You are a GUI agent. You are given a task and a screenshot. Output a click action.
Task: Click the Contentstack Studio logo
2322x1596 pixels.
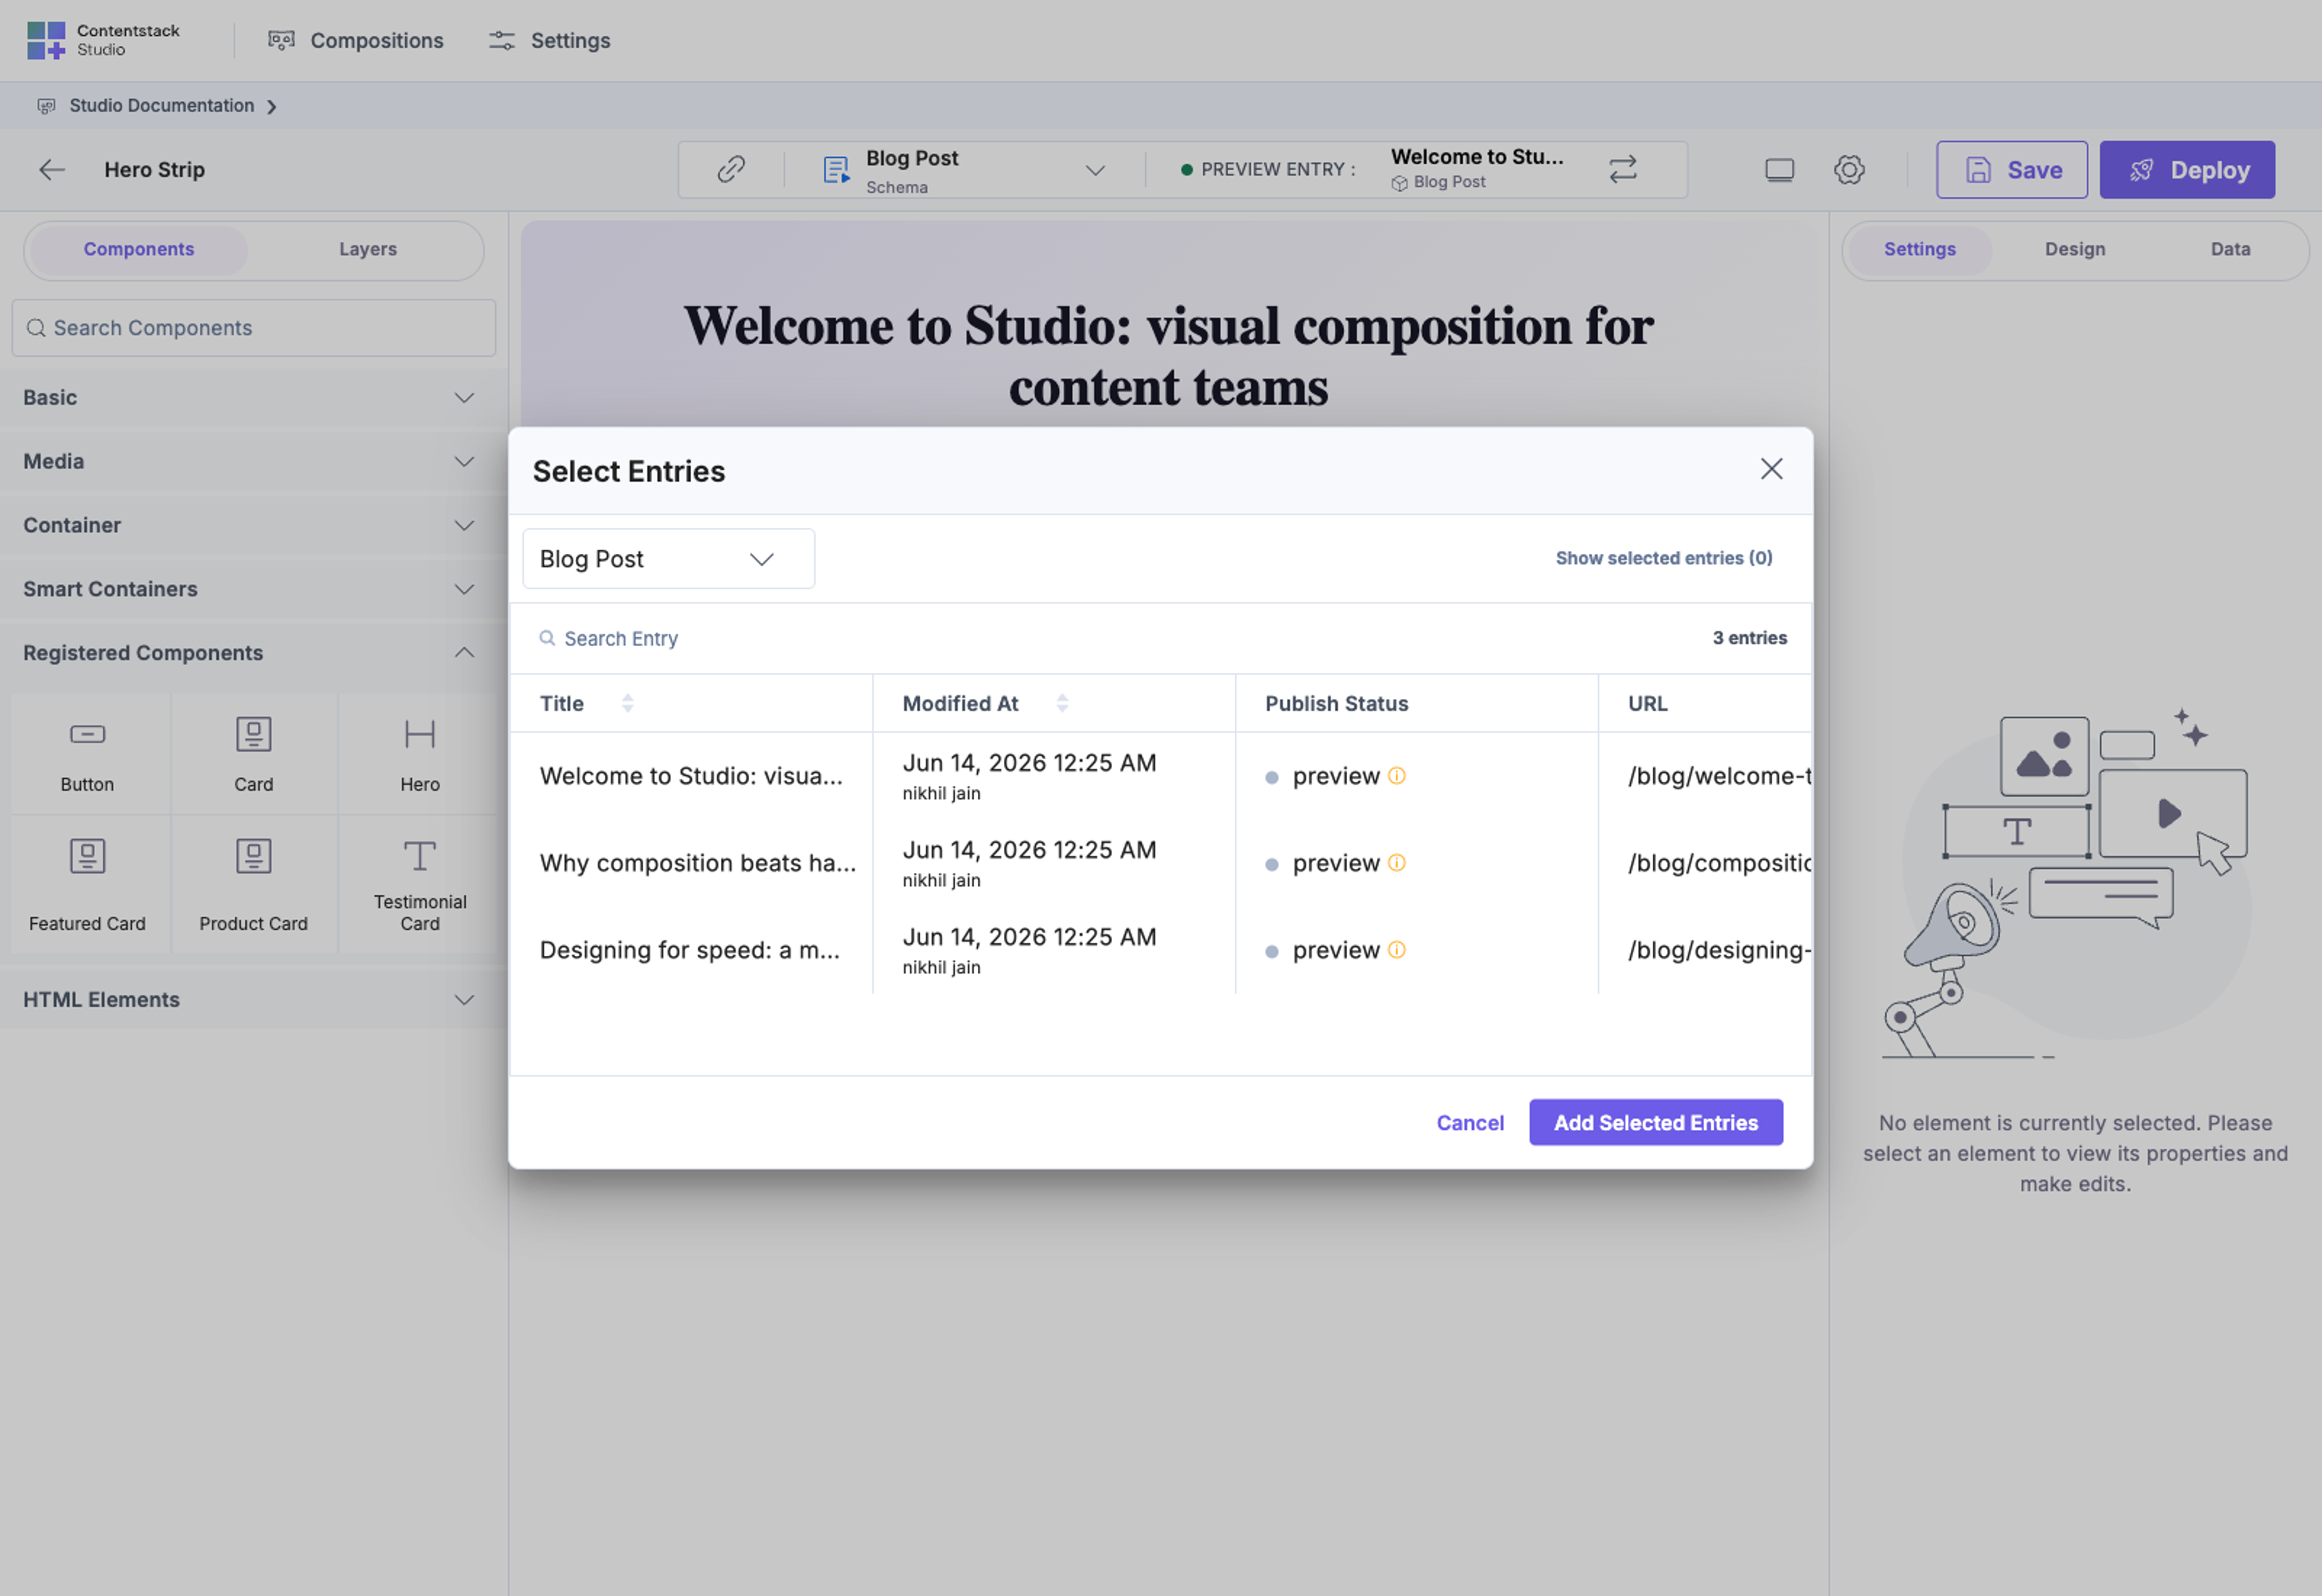(103, 40)
